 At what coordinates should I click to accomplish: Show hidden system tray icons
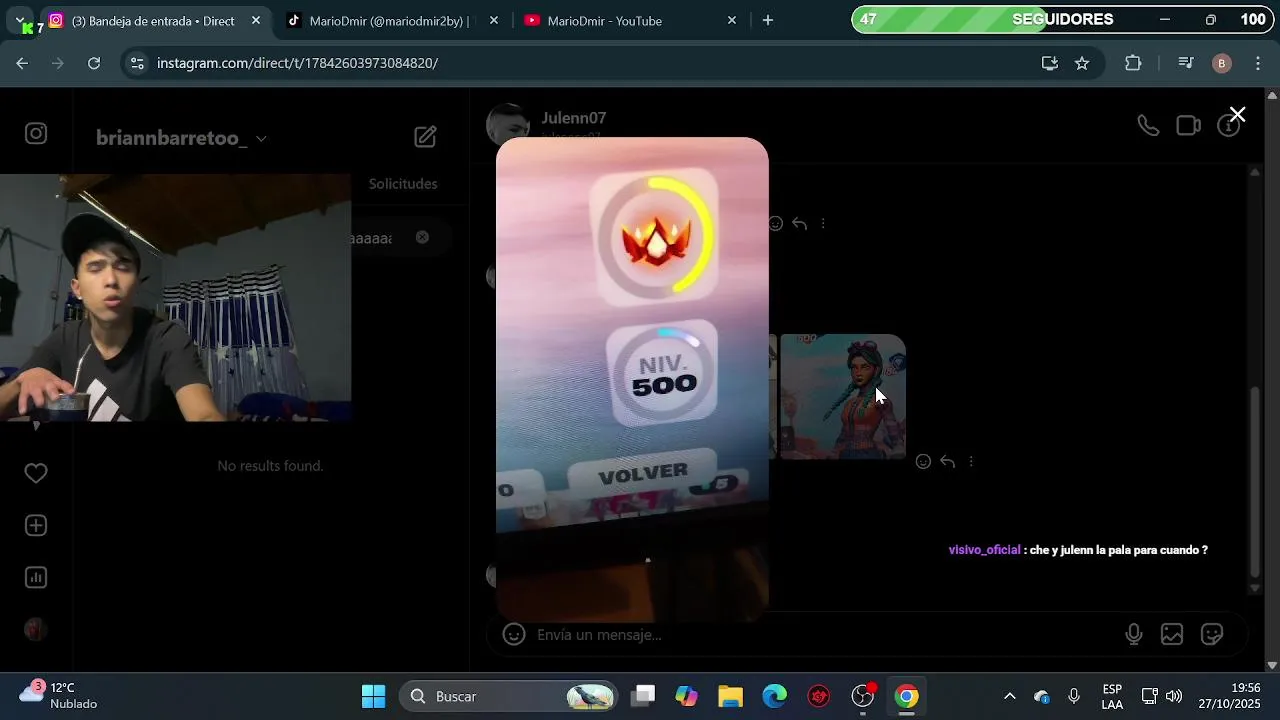(x=1010, y=696)
